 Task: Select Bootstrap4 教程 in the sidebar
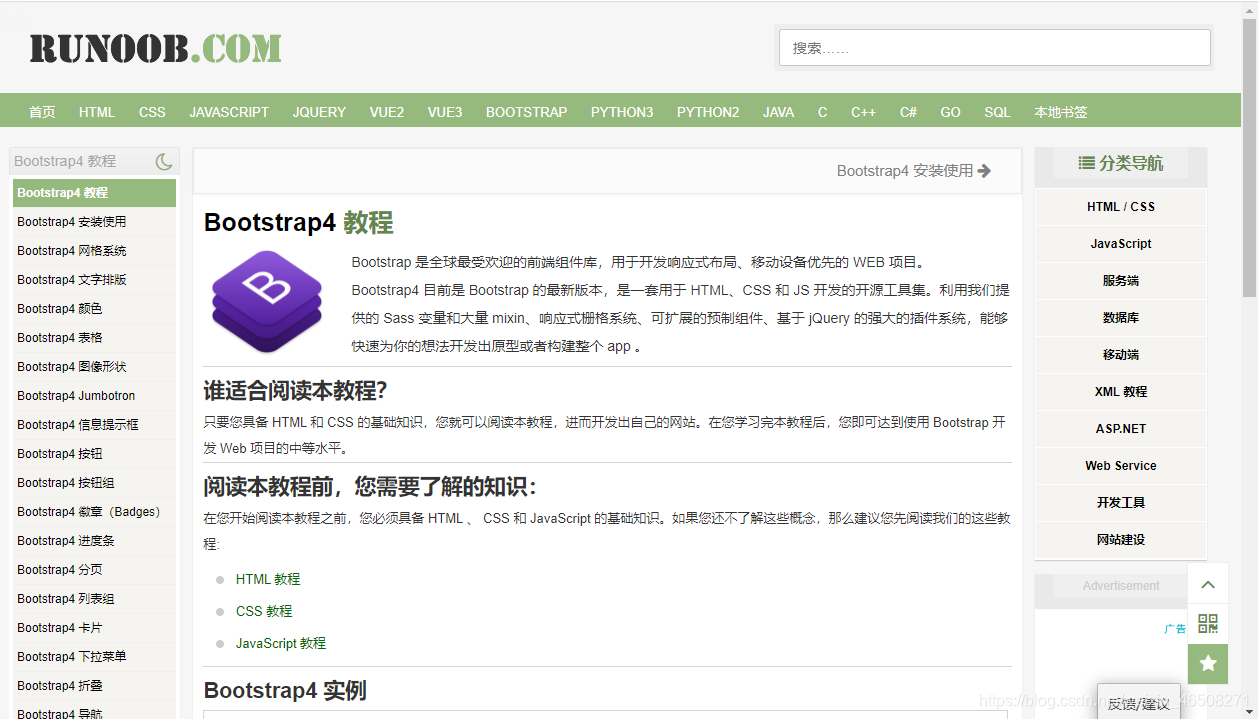point(94,193)
